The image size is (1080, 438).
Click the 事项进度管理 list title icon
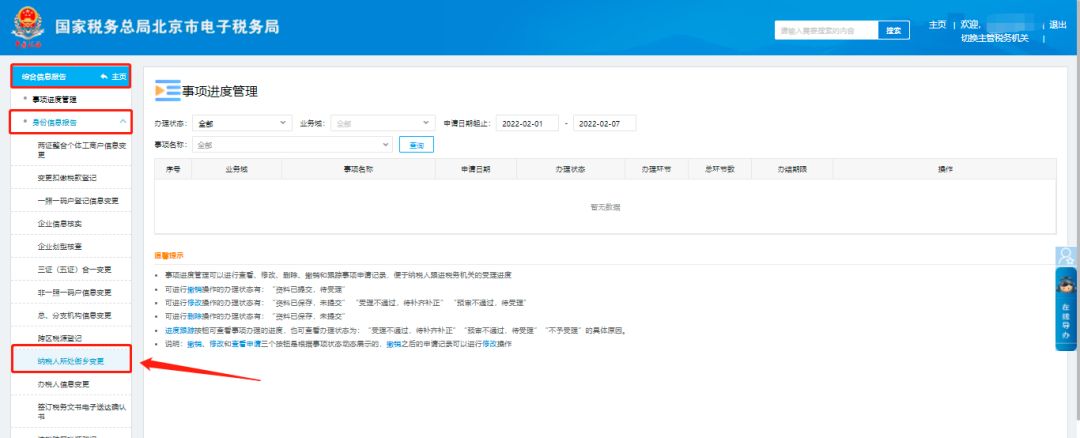(167, 91)
